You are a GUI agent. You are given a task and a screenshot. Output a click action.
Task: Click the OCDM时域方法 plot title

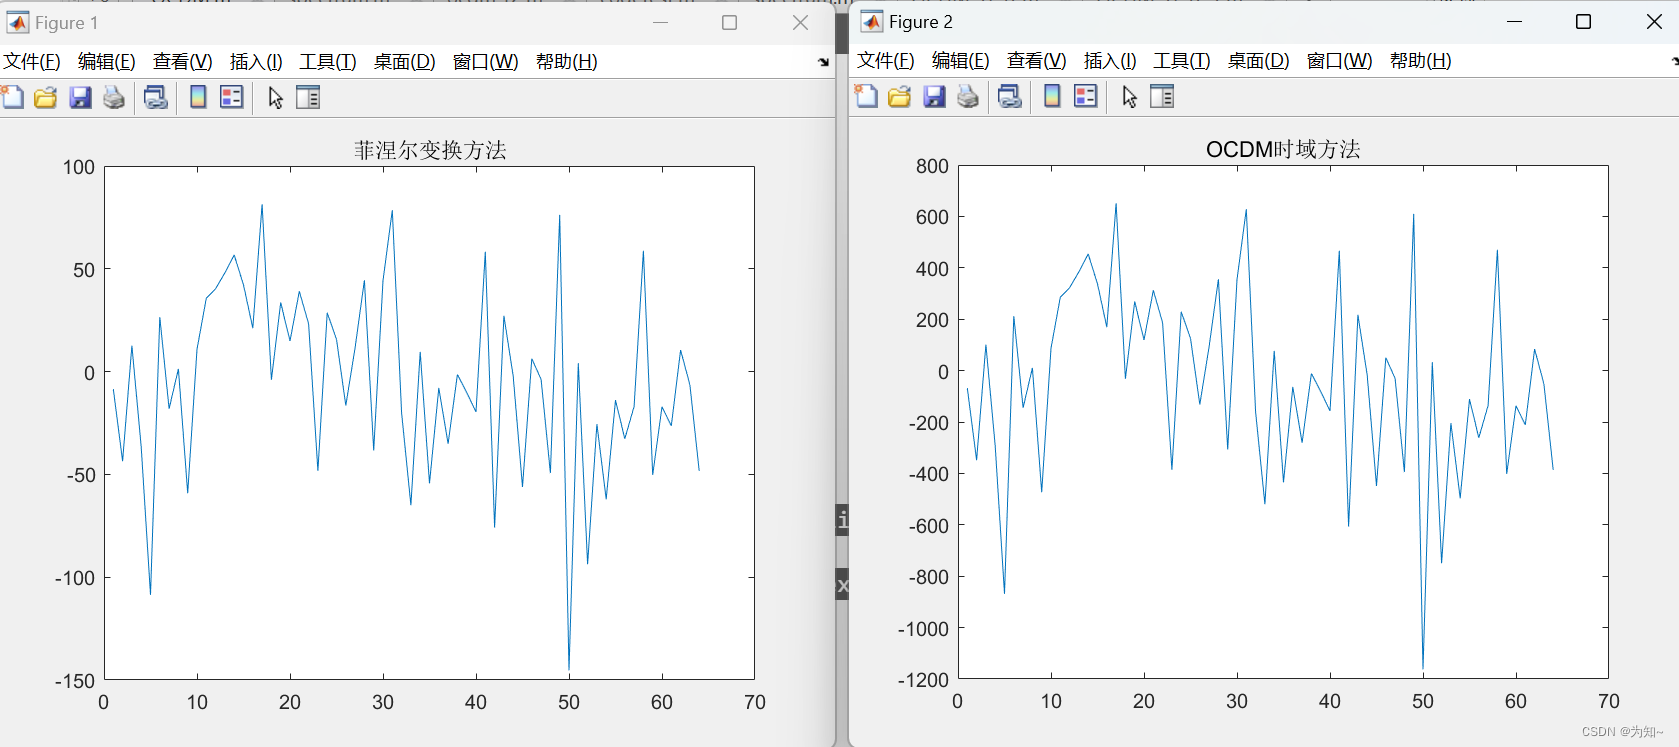coord(1283,149)
